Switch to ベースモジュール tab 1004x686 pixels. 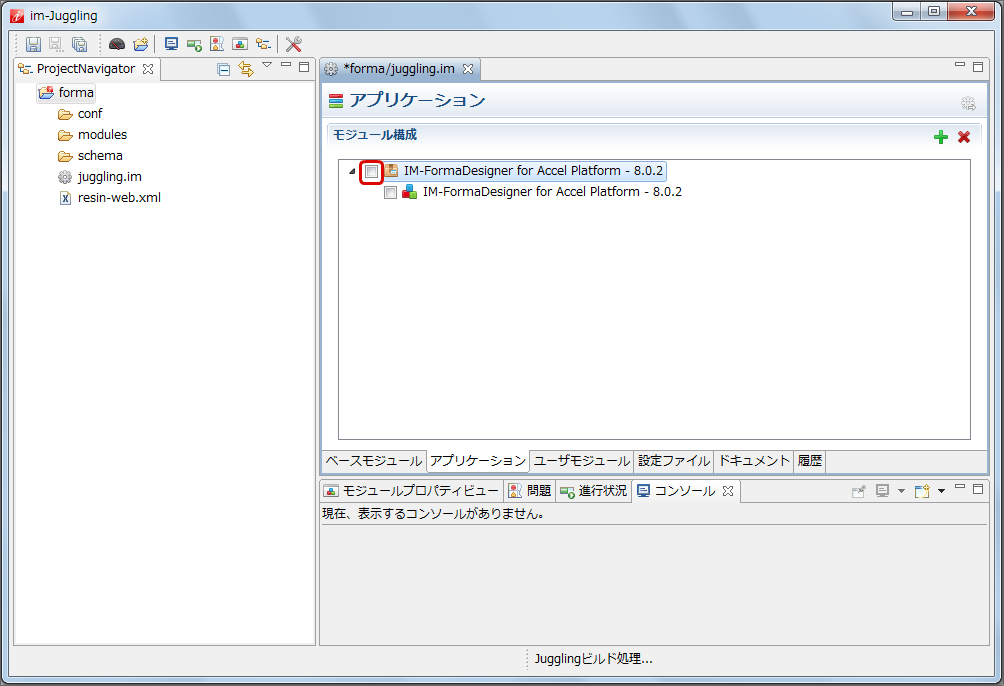tap(373, 461)
